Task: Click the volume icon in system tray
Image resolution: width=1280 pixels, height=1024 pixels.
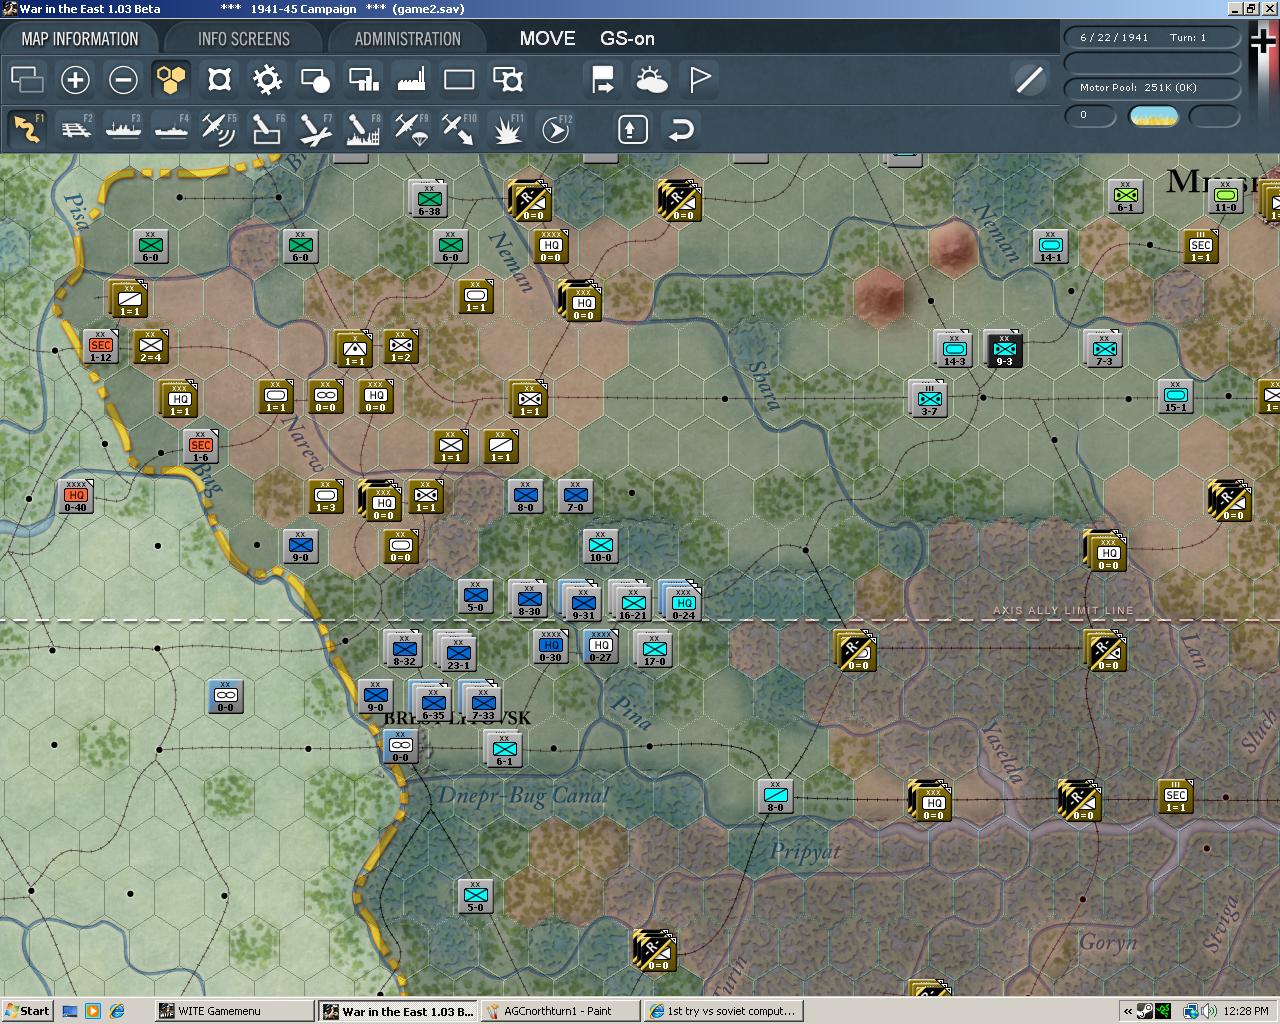Action: click(1210, 1011)
